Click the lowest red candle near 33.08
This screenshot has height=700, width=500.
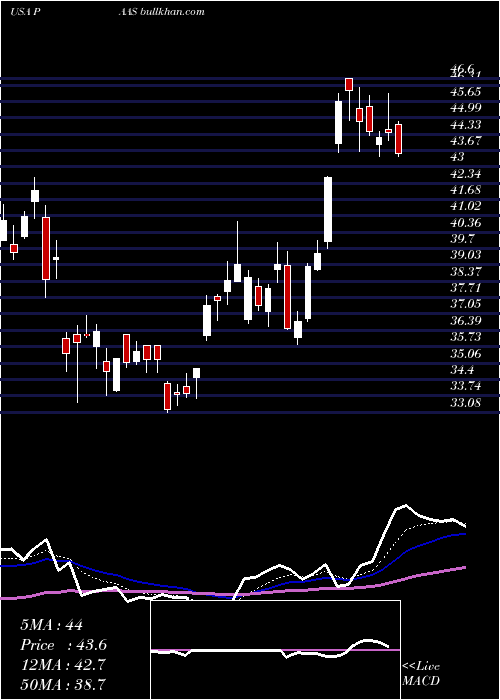(167, 396)
